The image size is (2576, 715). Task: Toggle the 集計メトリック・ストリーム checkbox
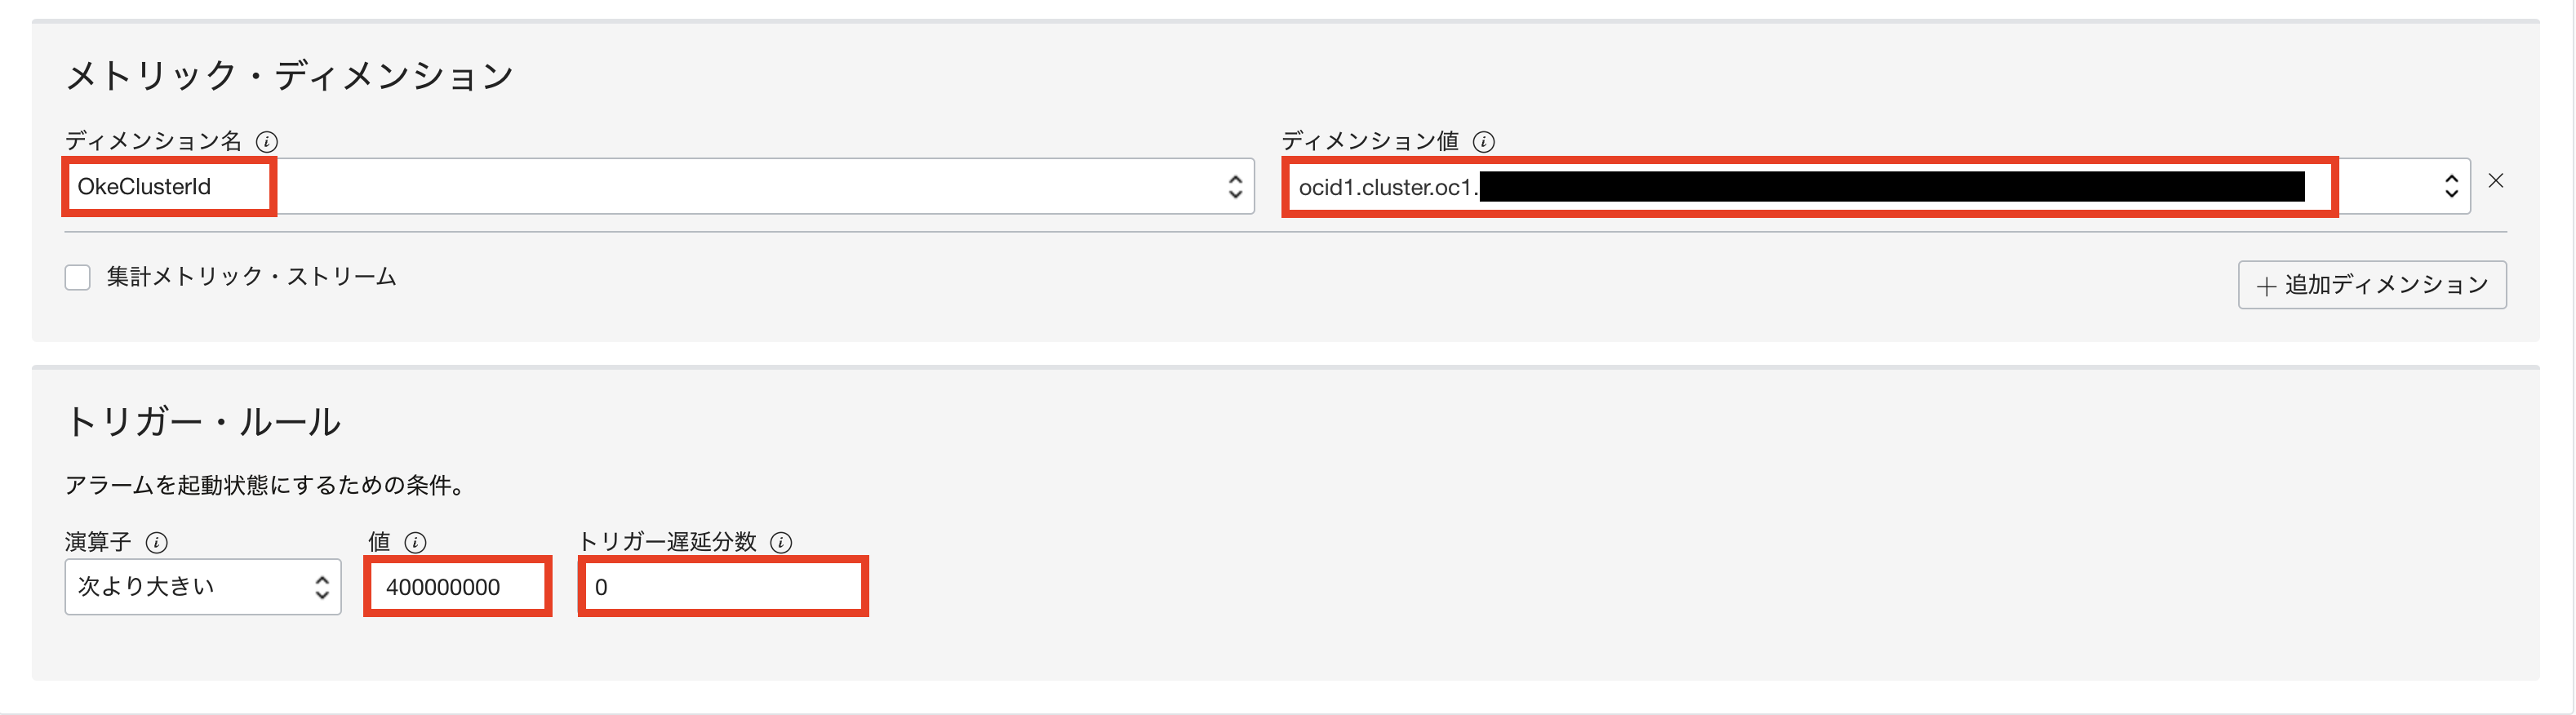coord(78,277)
